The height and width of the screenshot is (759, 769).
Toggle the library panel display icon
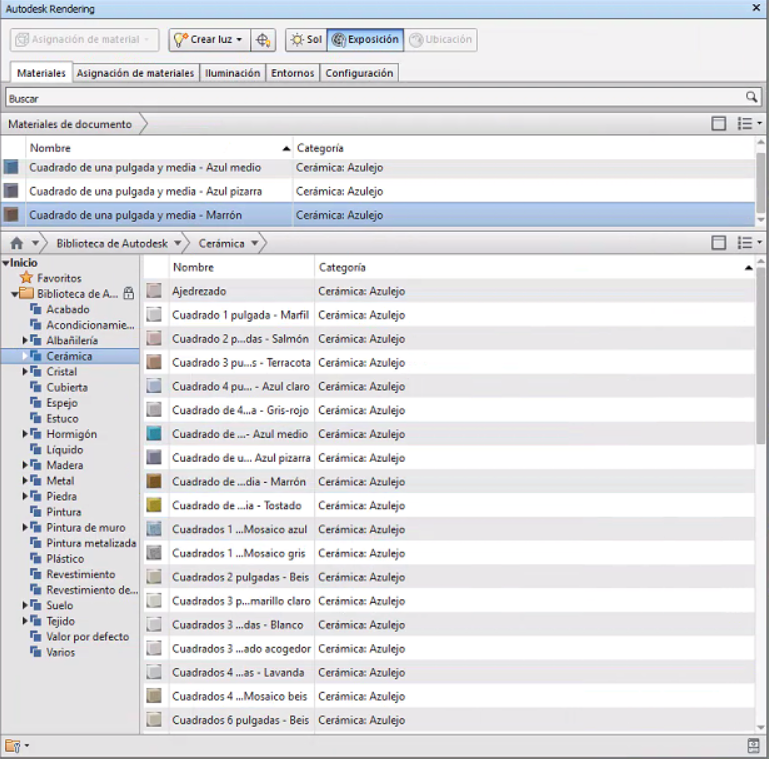coord(718,243)
